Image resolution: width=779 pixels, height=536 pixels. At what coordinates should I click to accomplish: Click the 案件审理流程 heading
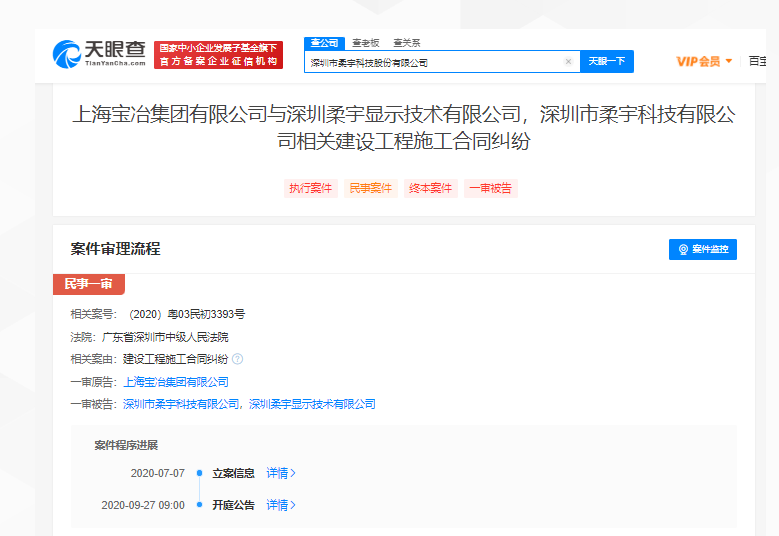coord(115,249)
